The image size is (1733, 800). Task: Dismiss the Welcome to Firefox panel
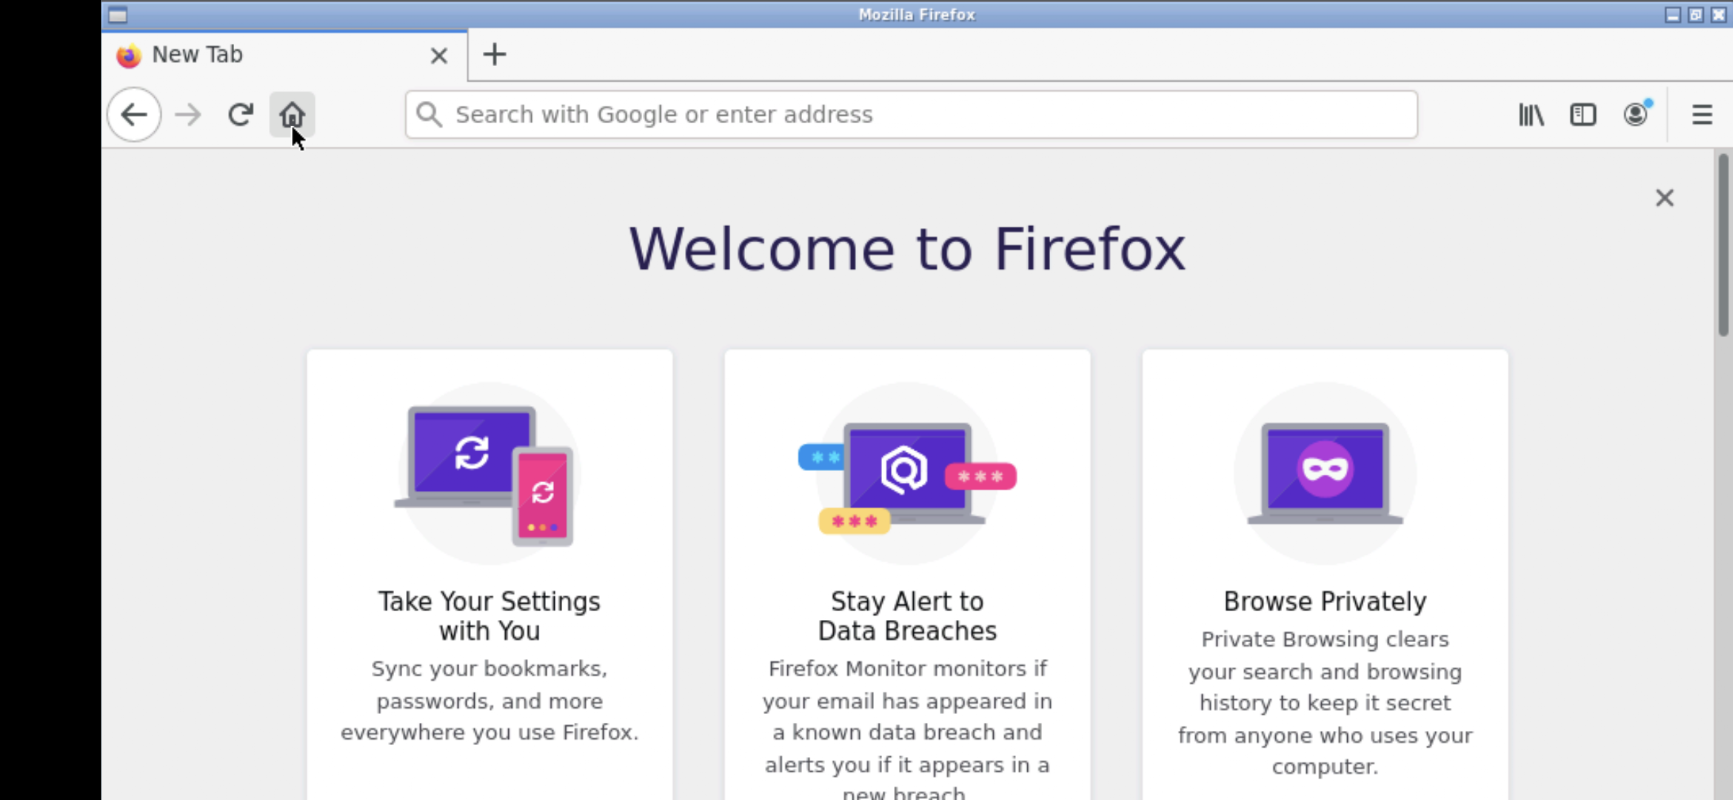point(1664,198)
